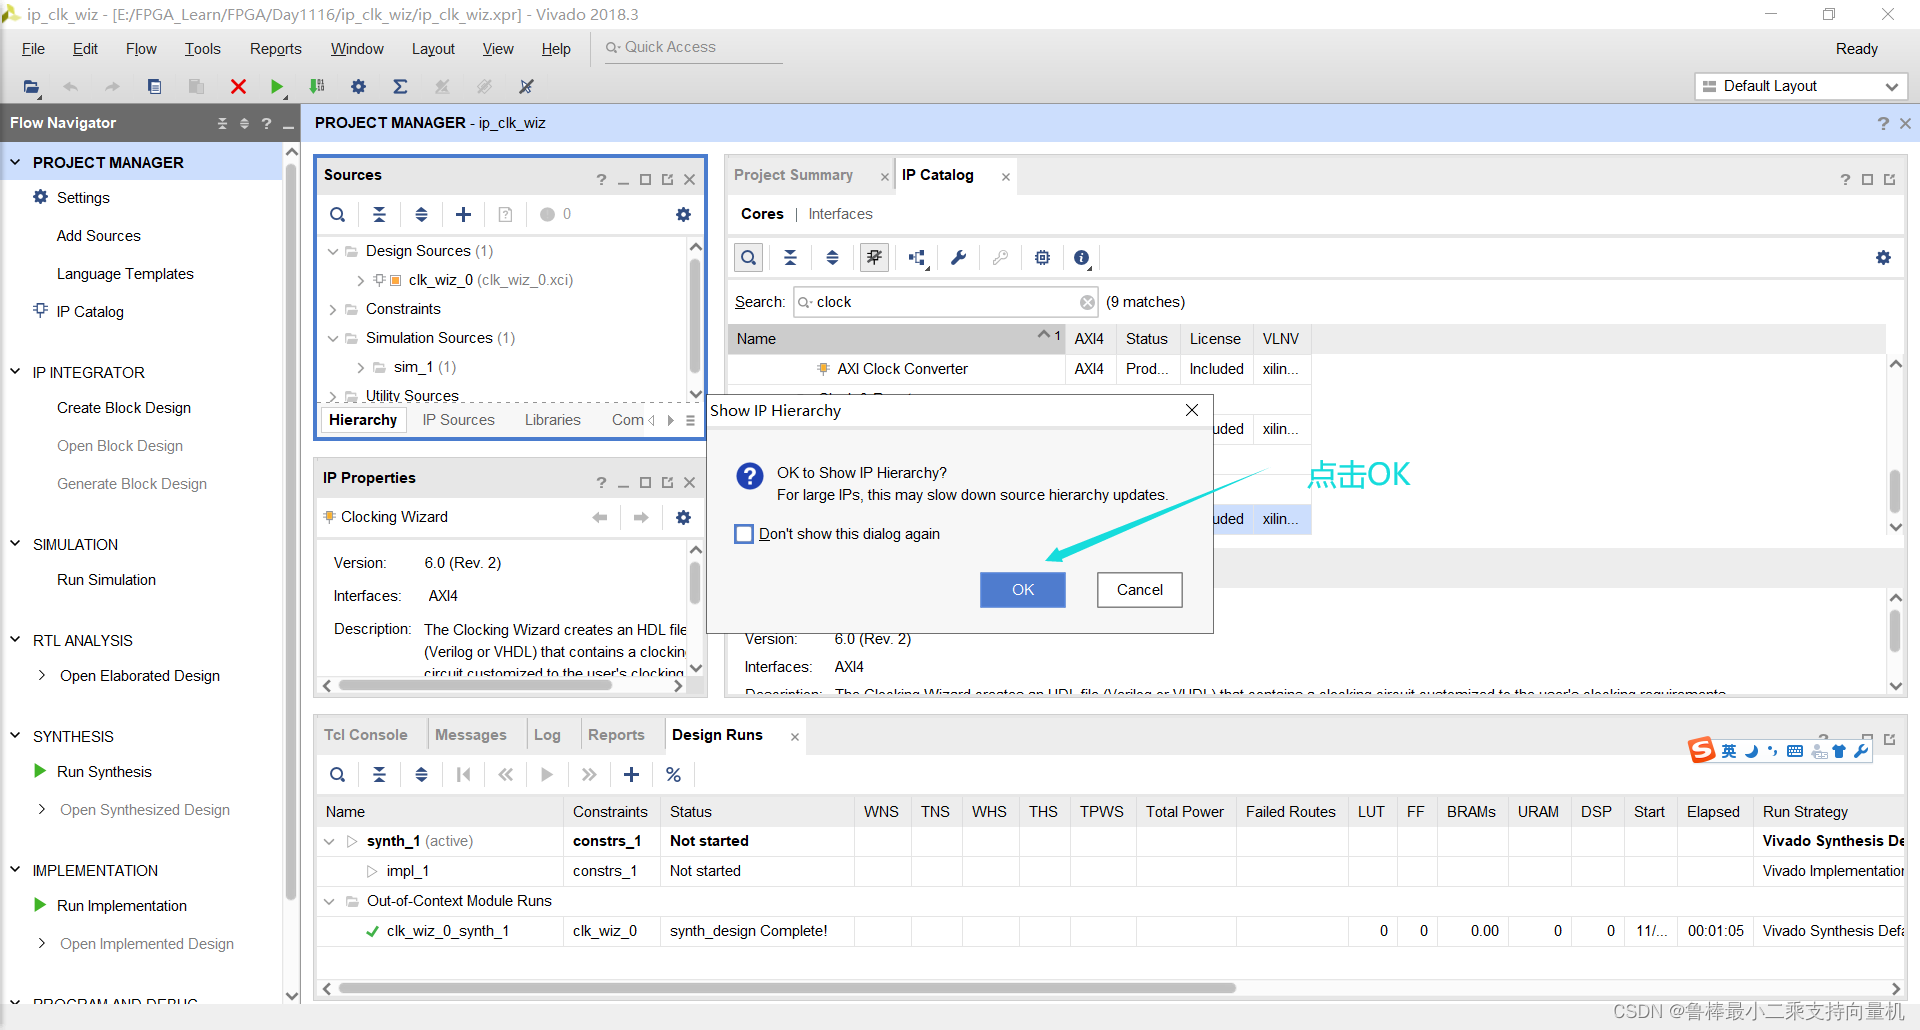Expand clk_wiz_0 source node
The image size is (1920, 1030).
[x=361, y=280]
